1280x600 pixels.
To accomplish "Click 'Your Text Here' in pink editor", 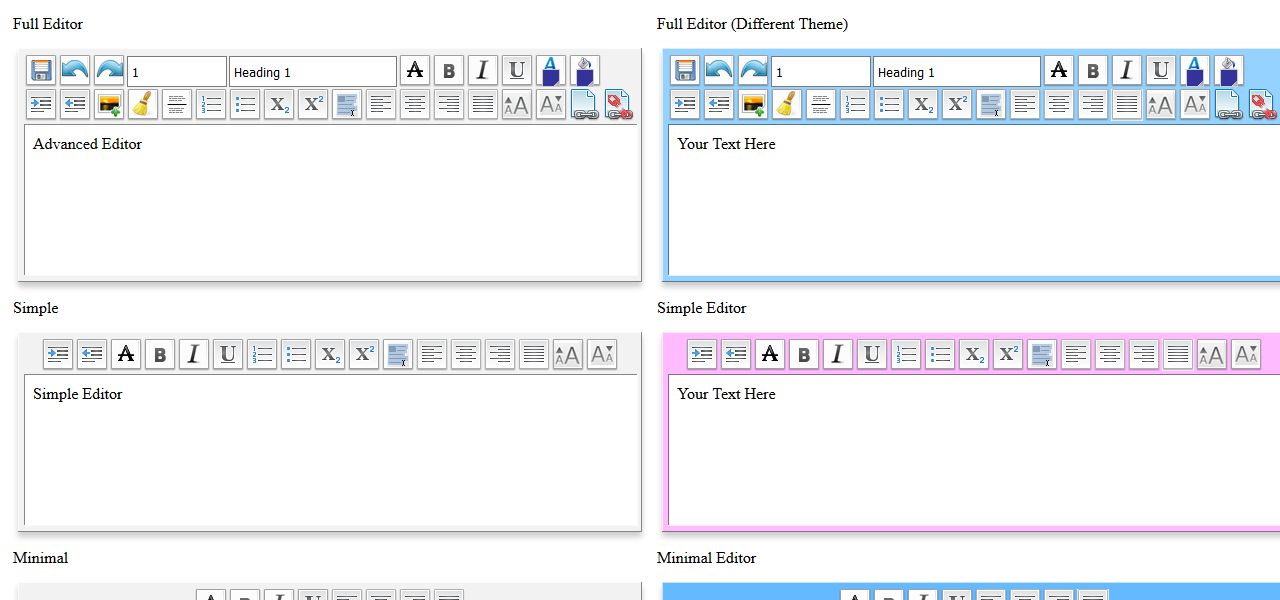I will click(726, 394).
